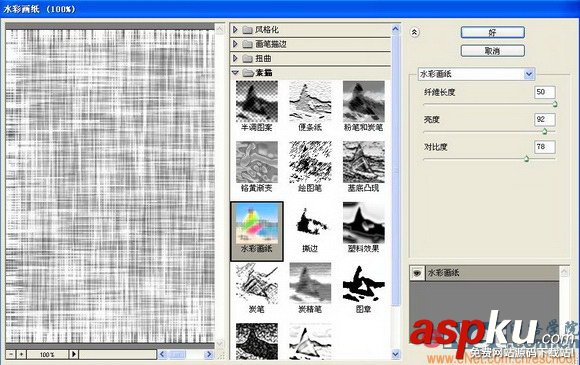
Task: Choose the 粉笔和炭笔 filter thumbnail
Action: pos(364,102)
